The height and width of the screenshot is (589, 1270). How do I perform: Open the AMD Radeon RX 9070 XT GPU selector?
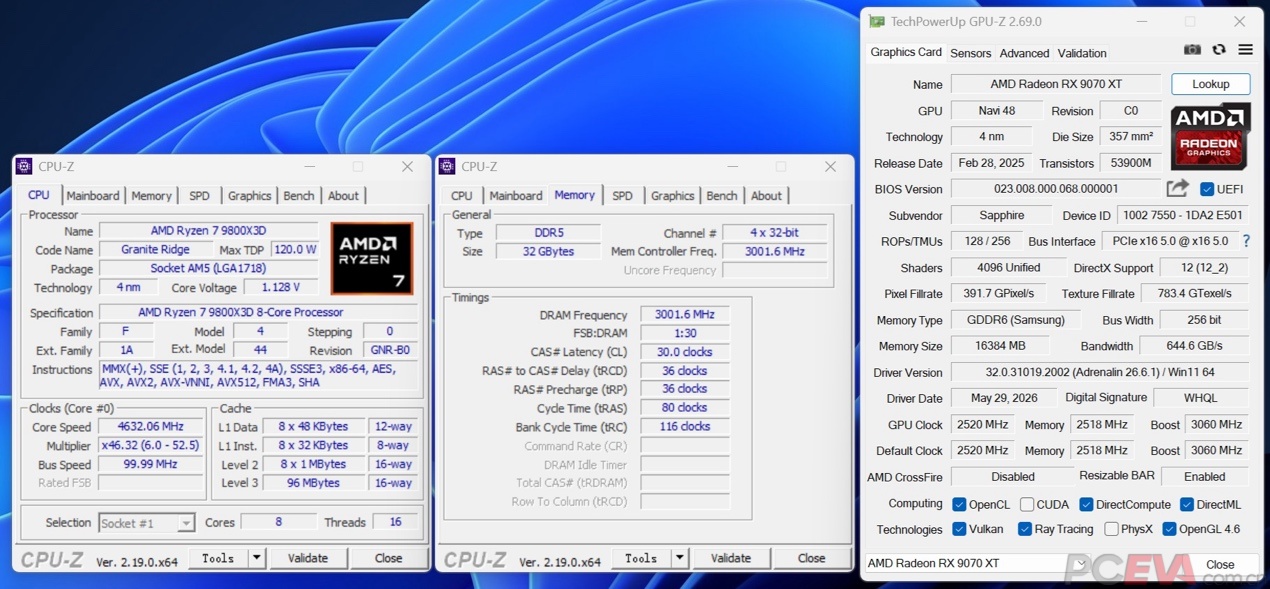977,563
